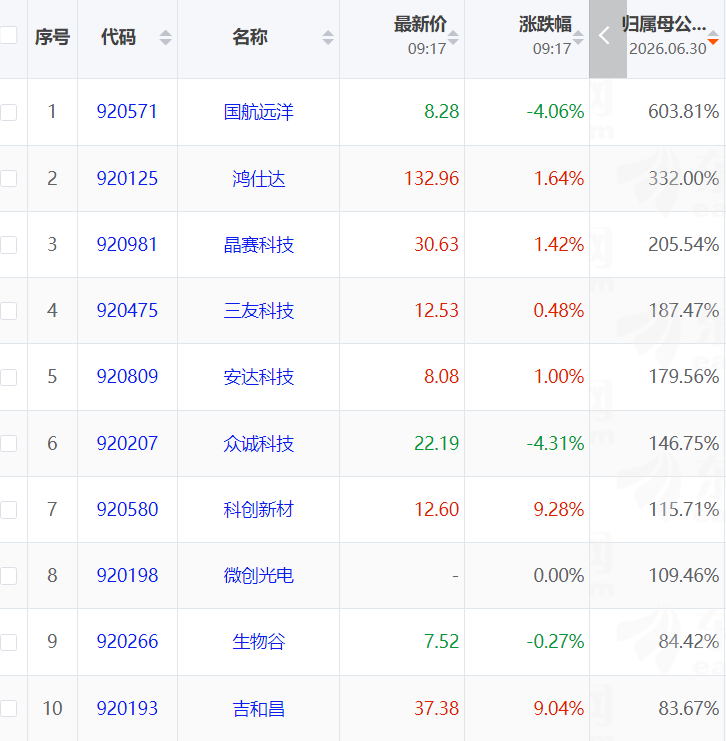Select the growth value 603.81%
This screenshot has height=741, width=726.
pos(683,112)
